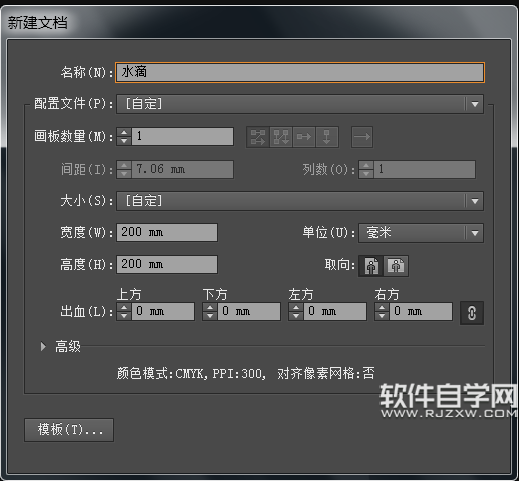The height and width of the screenshot is (481, 519).
Task: Toggle the bleed link chain icon
Action: click(x=472, y=313)
